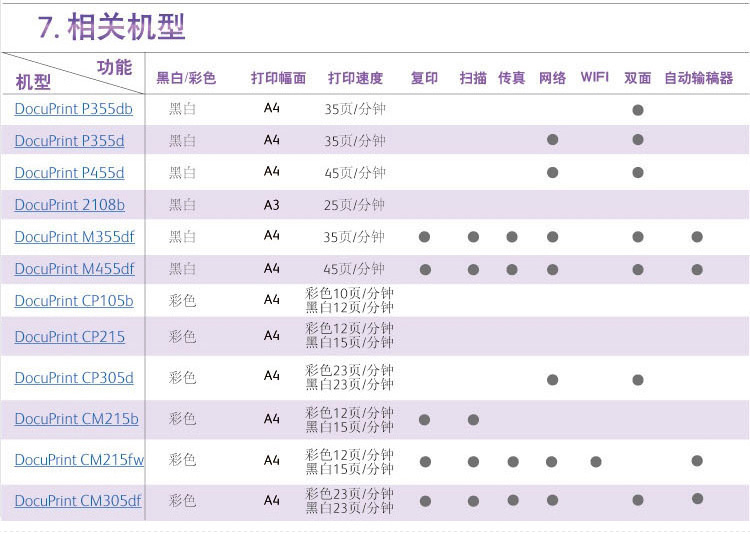
Task: Click the 彩色 cell for DocuPrint CP105b
Action: click(182, 301)
